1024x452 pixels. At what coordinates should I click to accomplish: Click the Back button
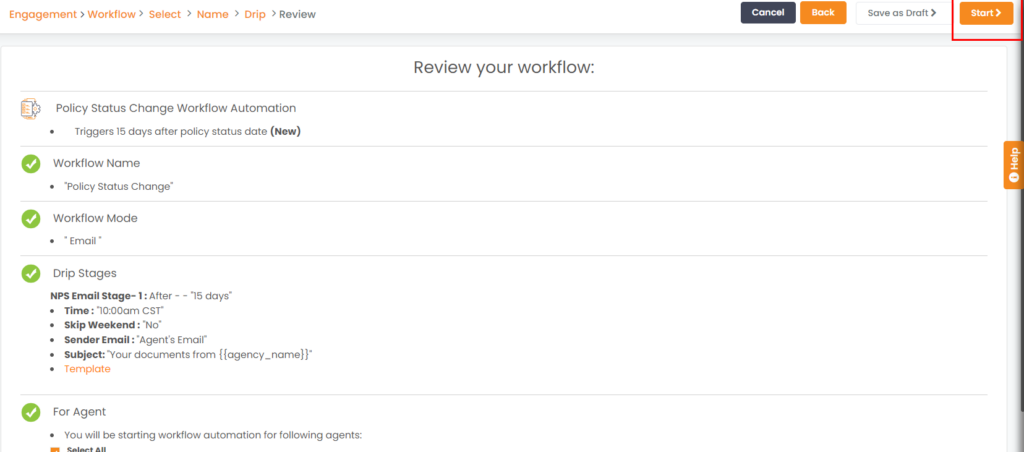pos(823,12)
